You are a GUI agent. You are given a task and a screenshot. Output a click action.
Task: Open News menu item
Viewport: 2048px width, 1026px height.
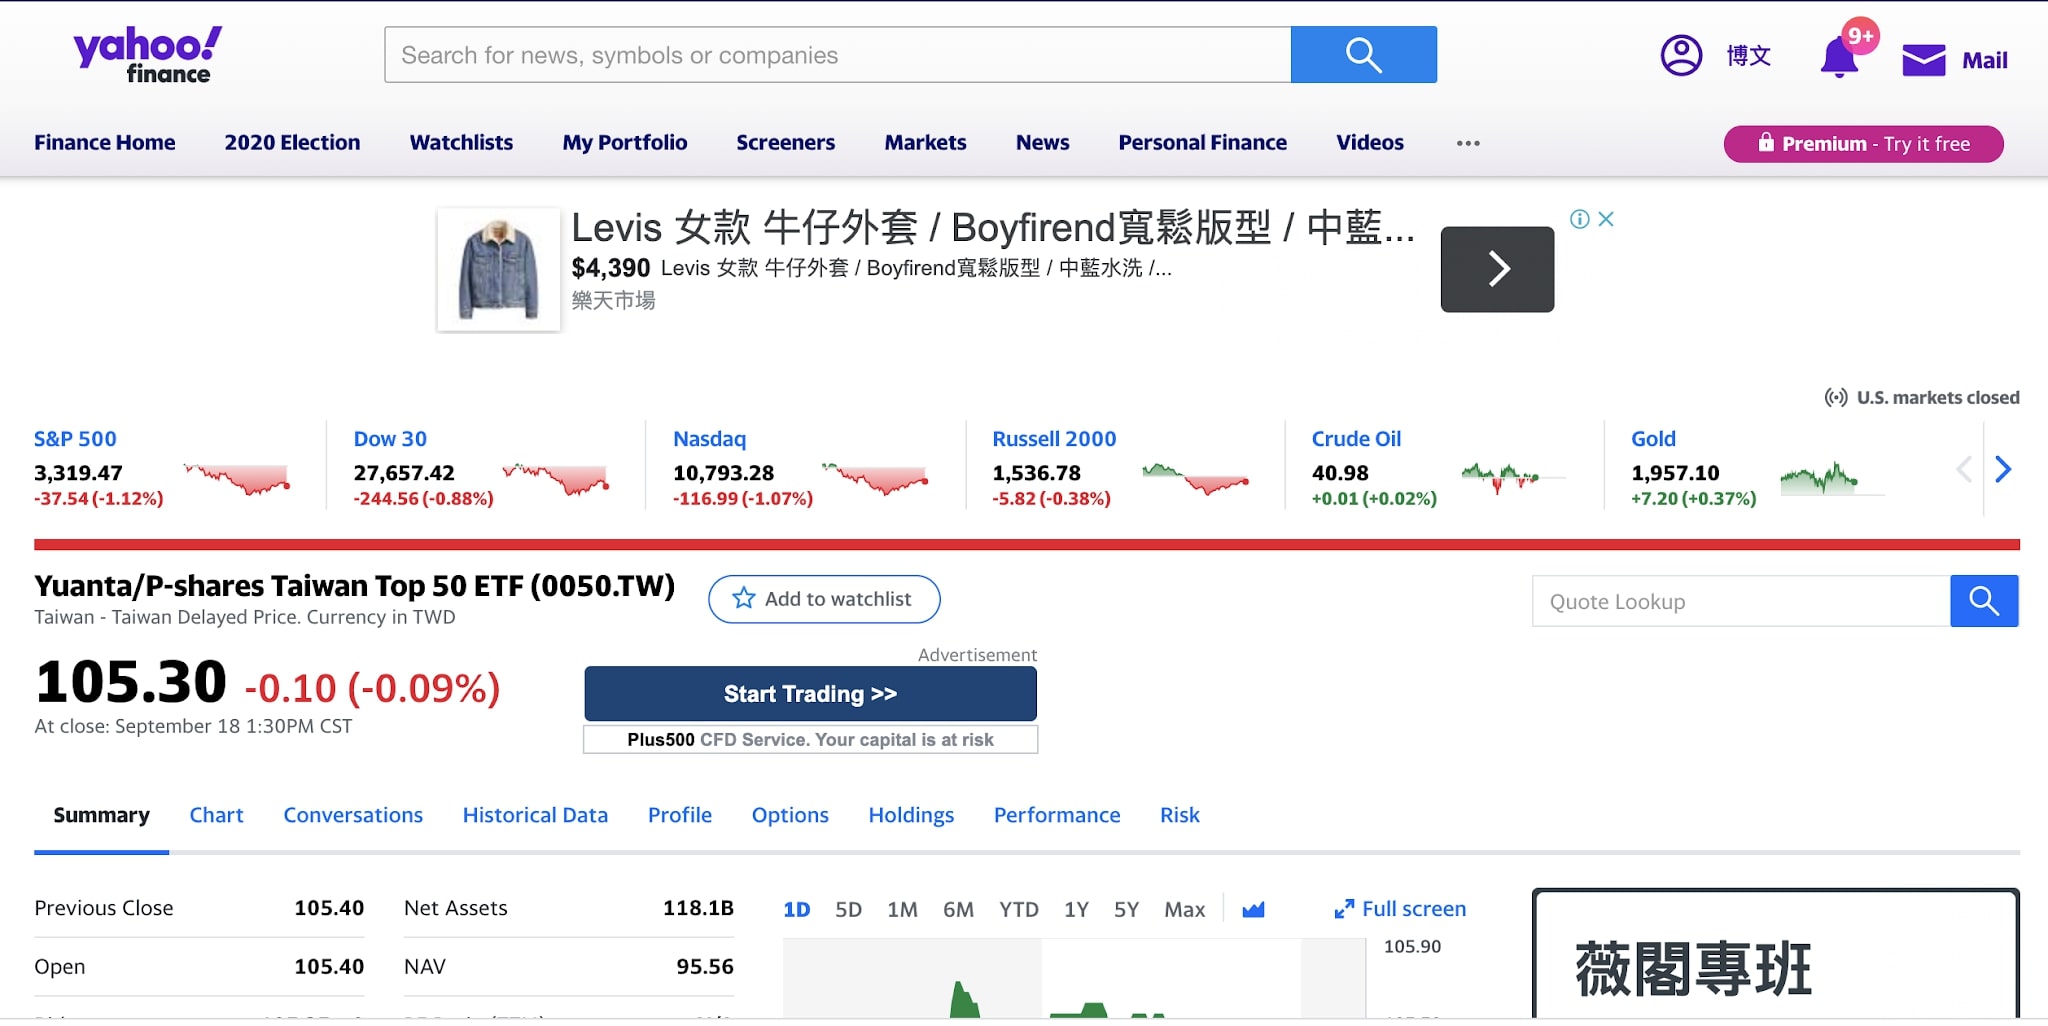click(x=1042, y=142)
